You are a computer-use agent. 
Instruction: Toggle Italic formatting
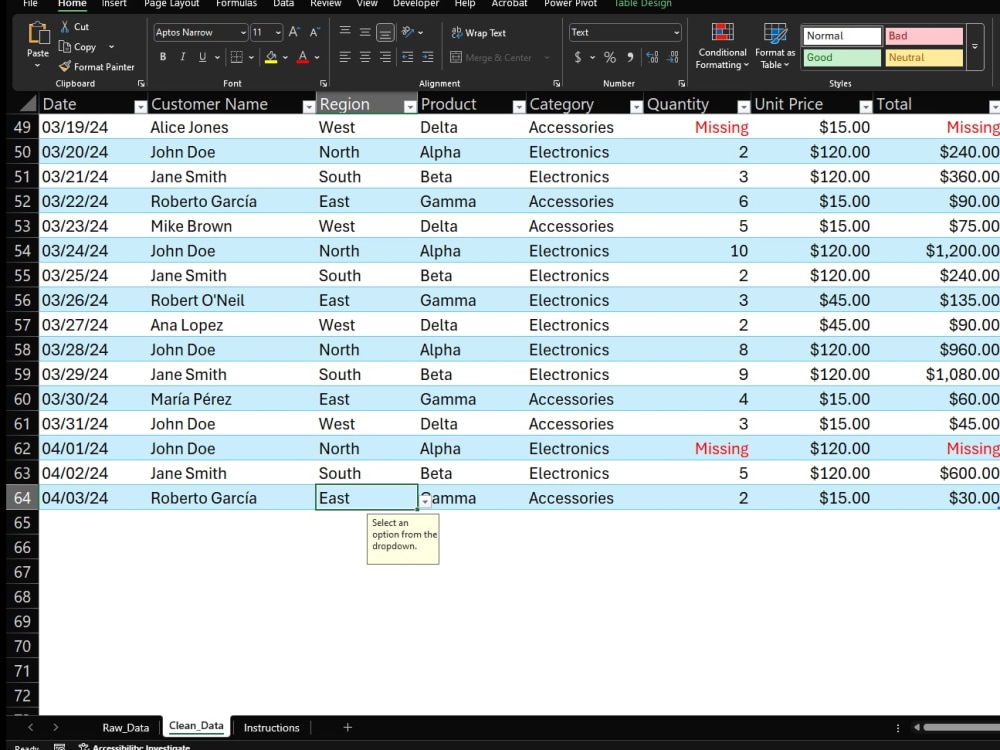click(x=182, y=57)
